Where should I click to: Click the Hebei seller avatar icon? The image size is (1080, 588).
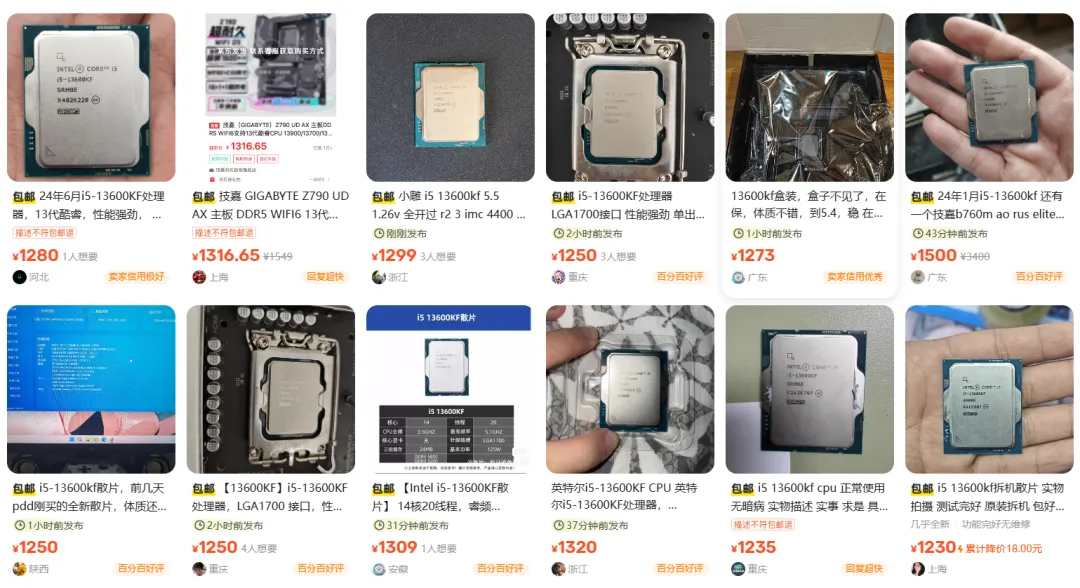(x=19, y=277)
